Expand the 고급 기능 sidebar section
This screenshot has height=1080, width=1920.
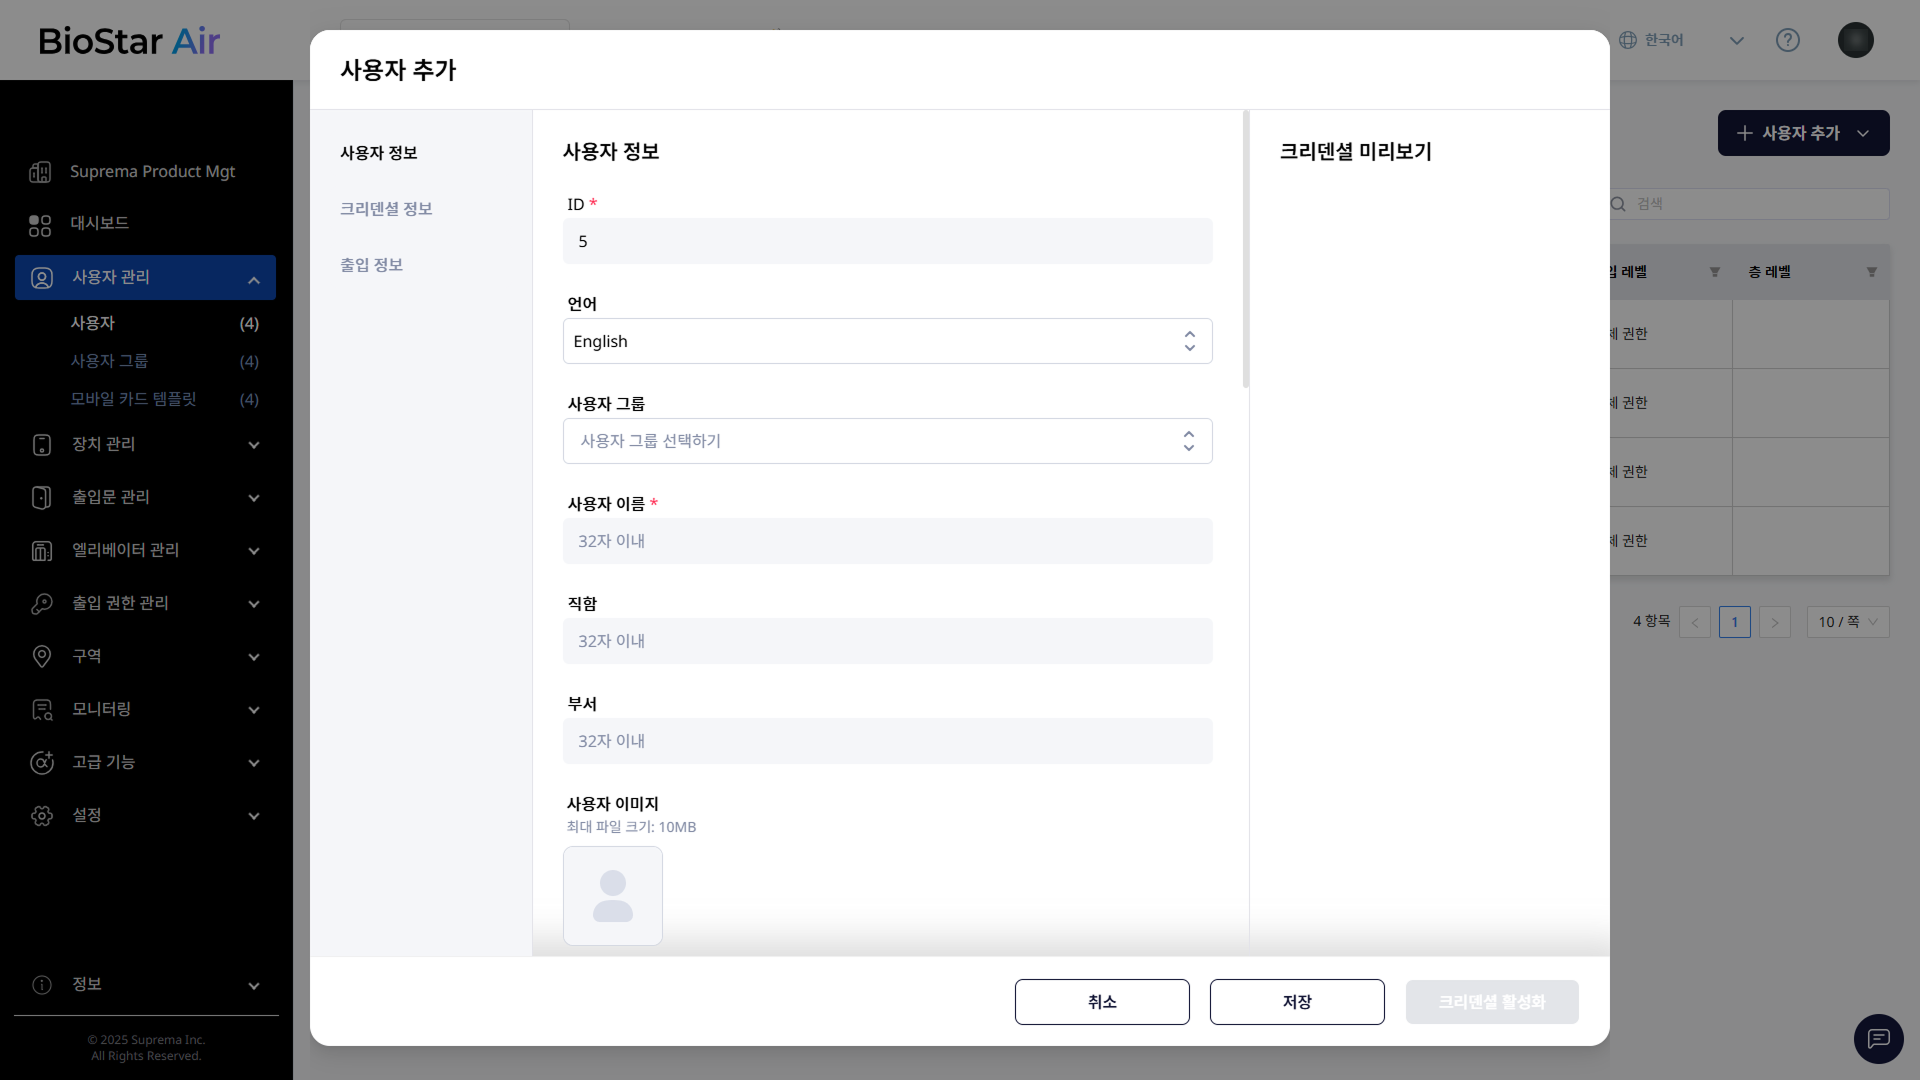(x=254, y=763)
